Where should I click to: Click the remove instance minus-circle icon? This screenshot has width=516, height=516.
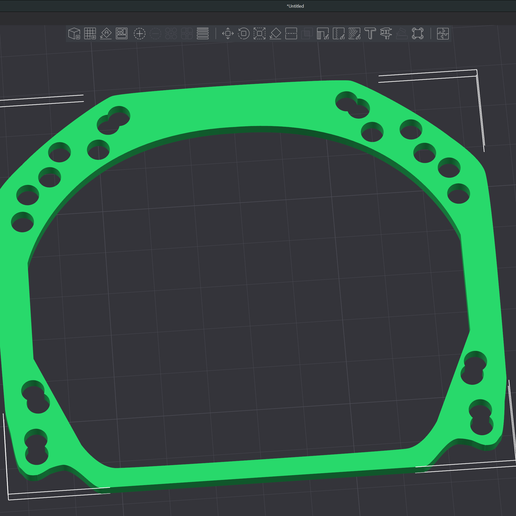click(x=155, y=34)
